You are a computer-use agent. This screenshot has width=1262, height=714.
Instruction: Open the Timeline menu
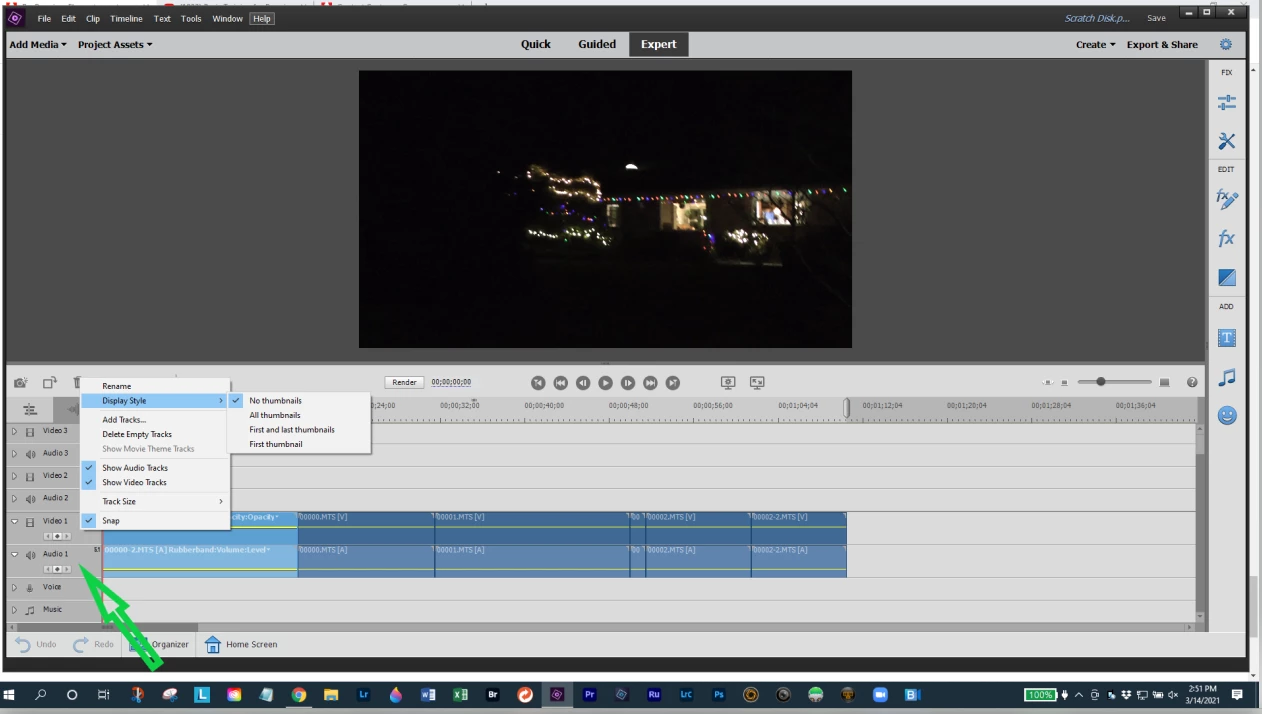(126, 19)
